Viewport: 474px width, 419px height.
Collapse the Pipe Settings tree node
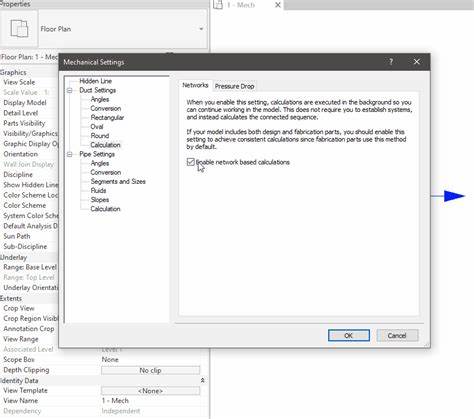click(x=70, y=154)
